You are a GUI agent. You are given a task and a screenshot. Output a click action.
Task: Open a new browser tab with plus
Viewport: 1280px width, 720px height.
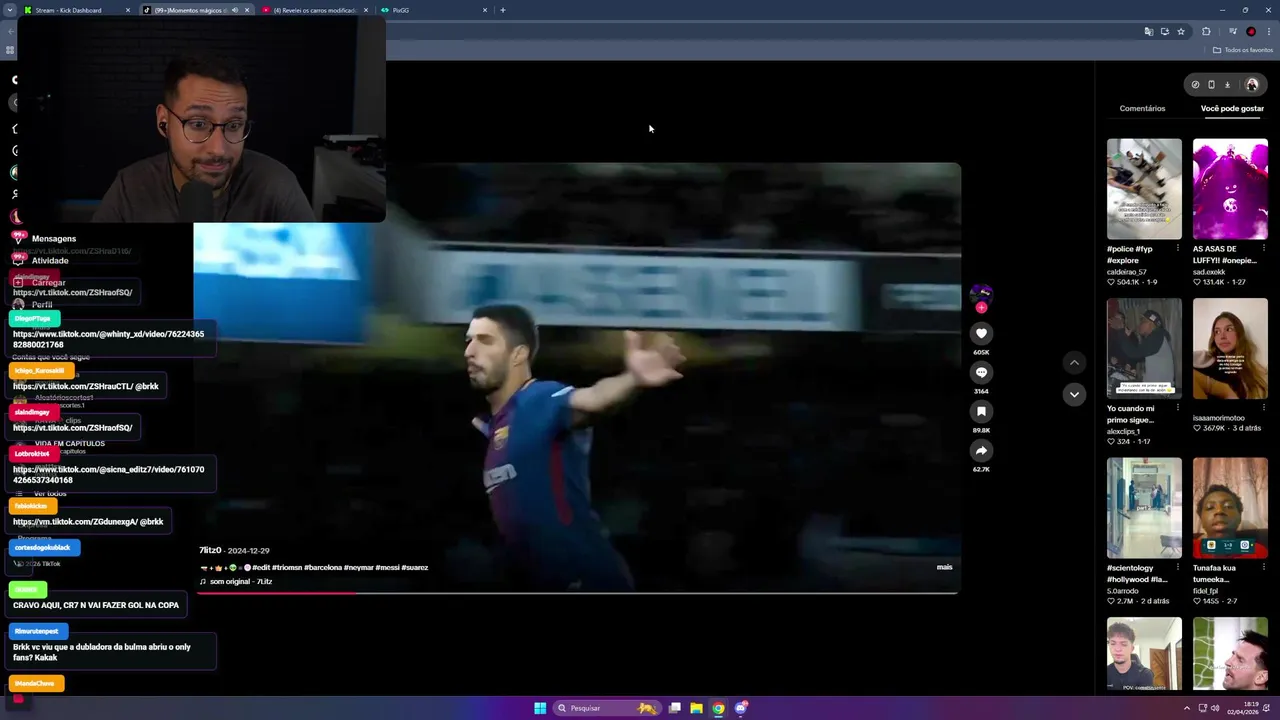502,10
